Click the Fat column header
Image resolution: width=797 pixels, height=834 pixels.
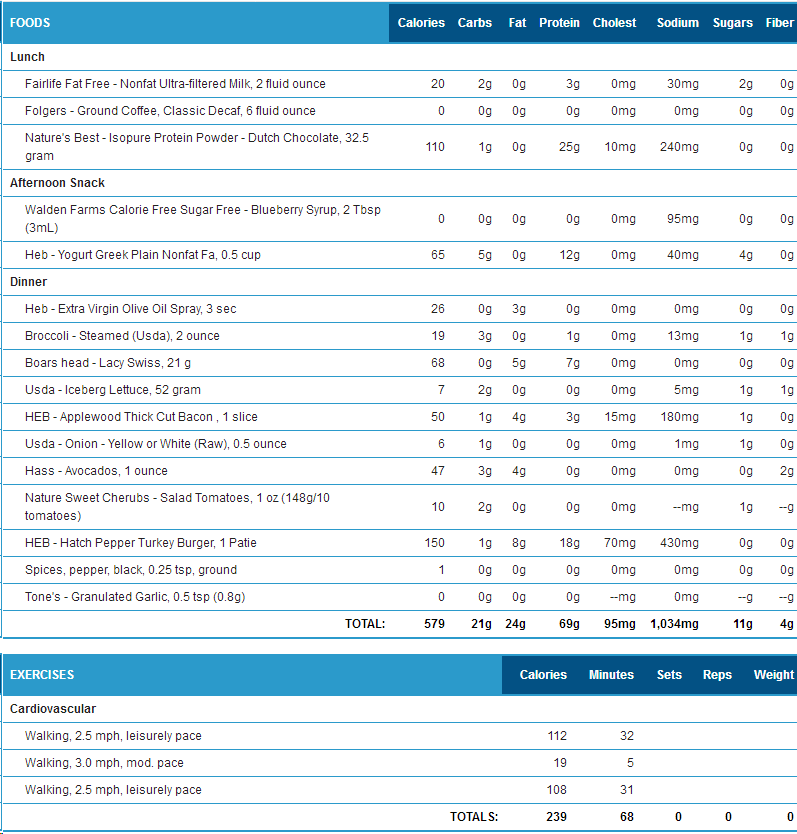pos(517,23)
